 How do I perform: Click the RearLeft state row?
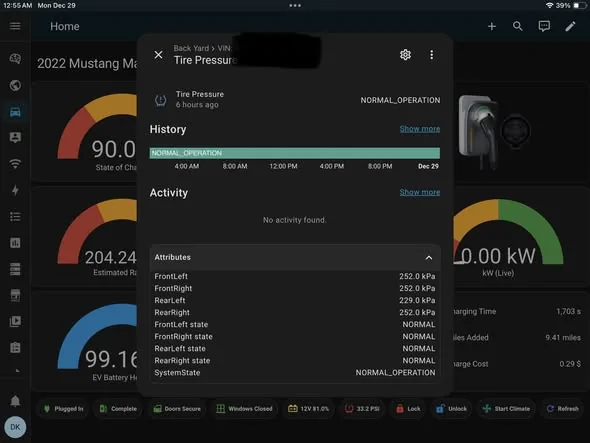295,349
